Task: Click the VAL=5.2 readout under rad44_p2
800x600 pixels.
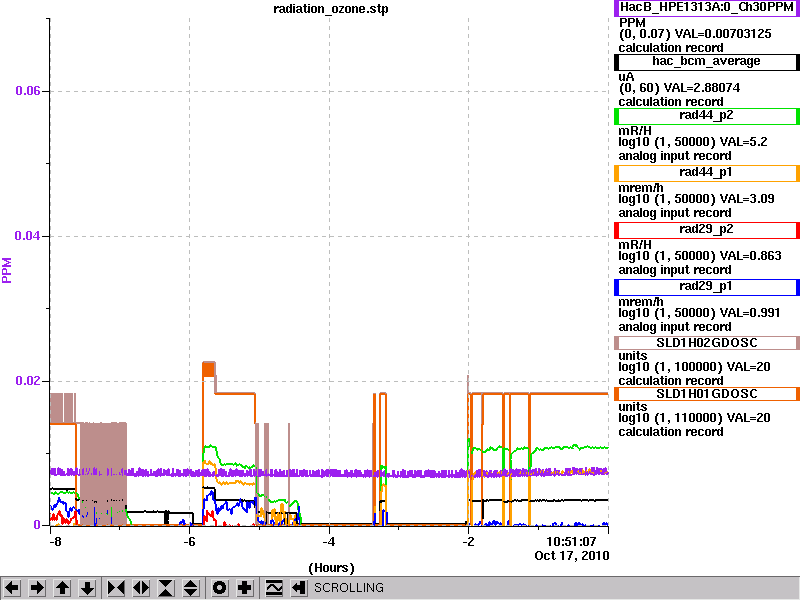Action: (x=743, y=142)
